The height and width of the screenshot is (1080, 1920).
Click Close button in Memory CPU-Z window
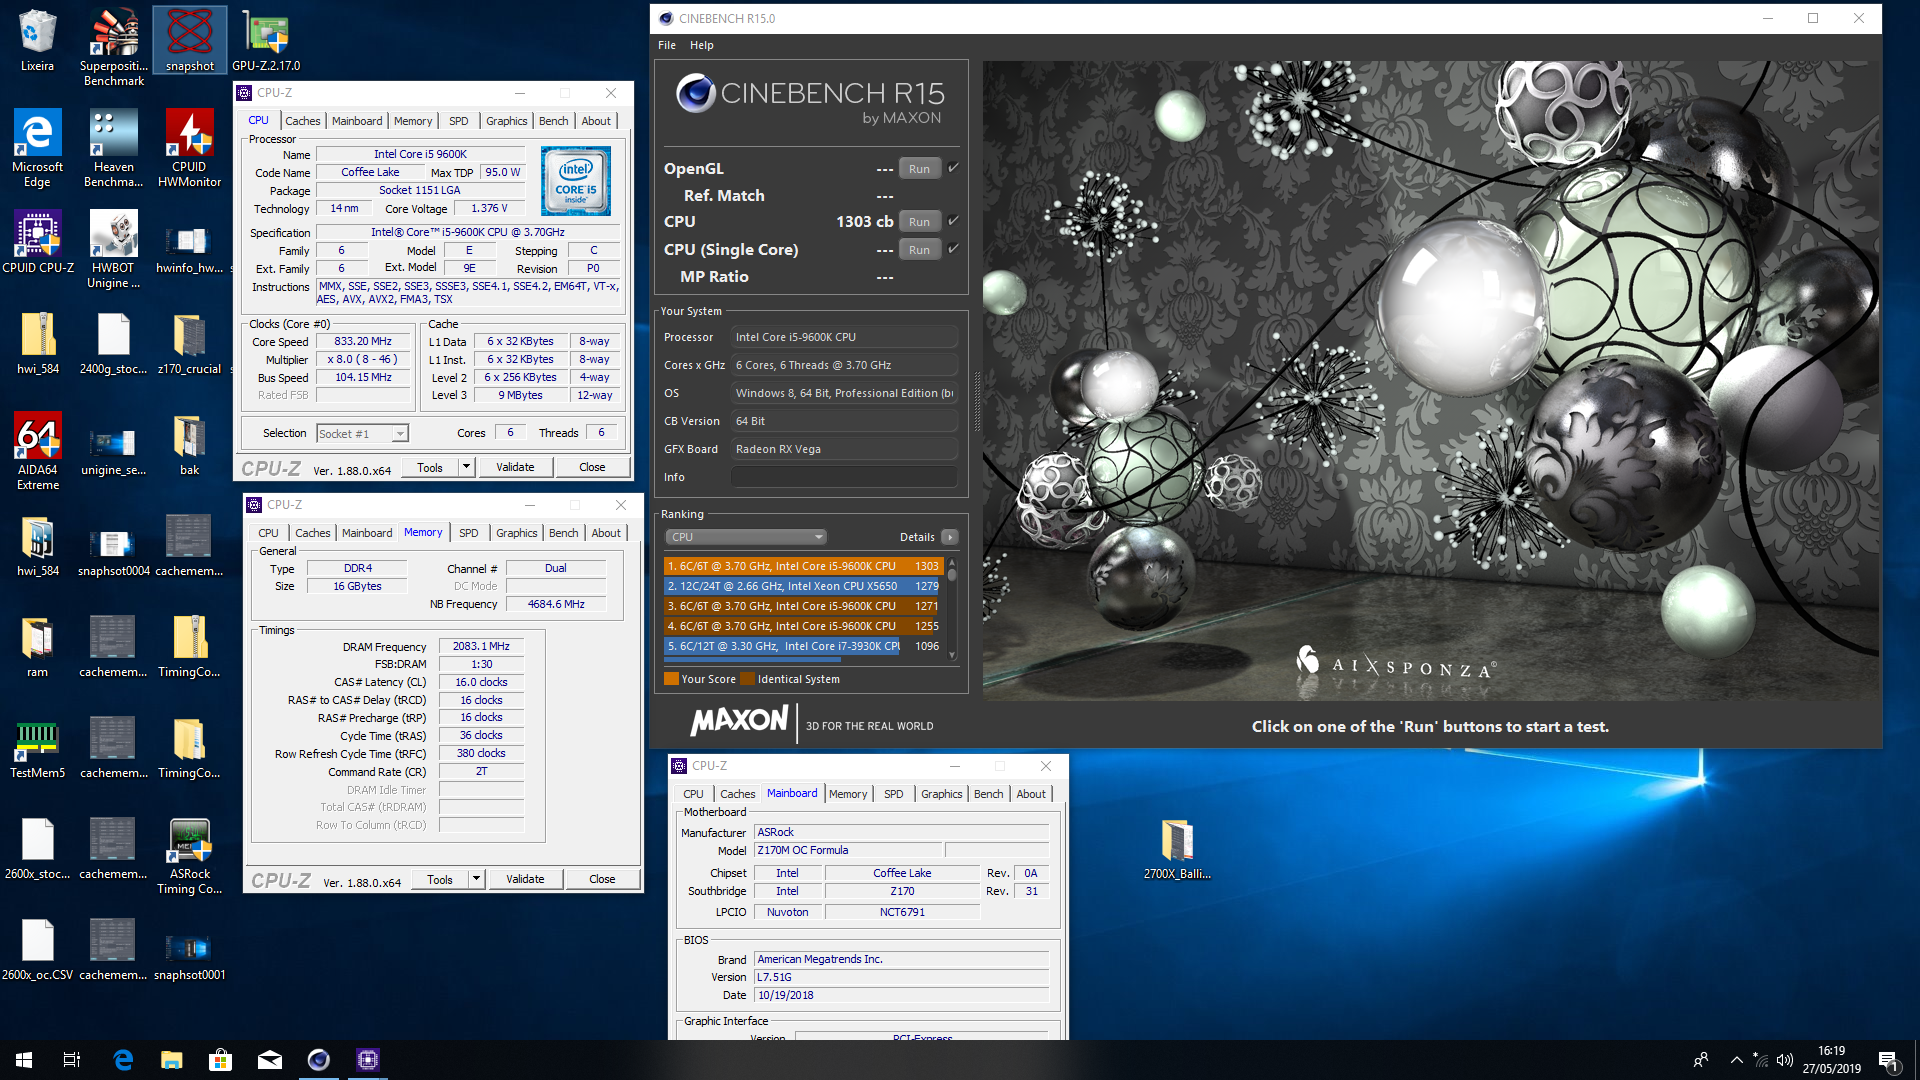click(602, 879)
